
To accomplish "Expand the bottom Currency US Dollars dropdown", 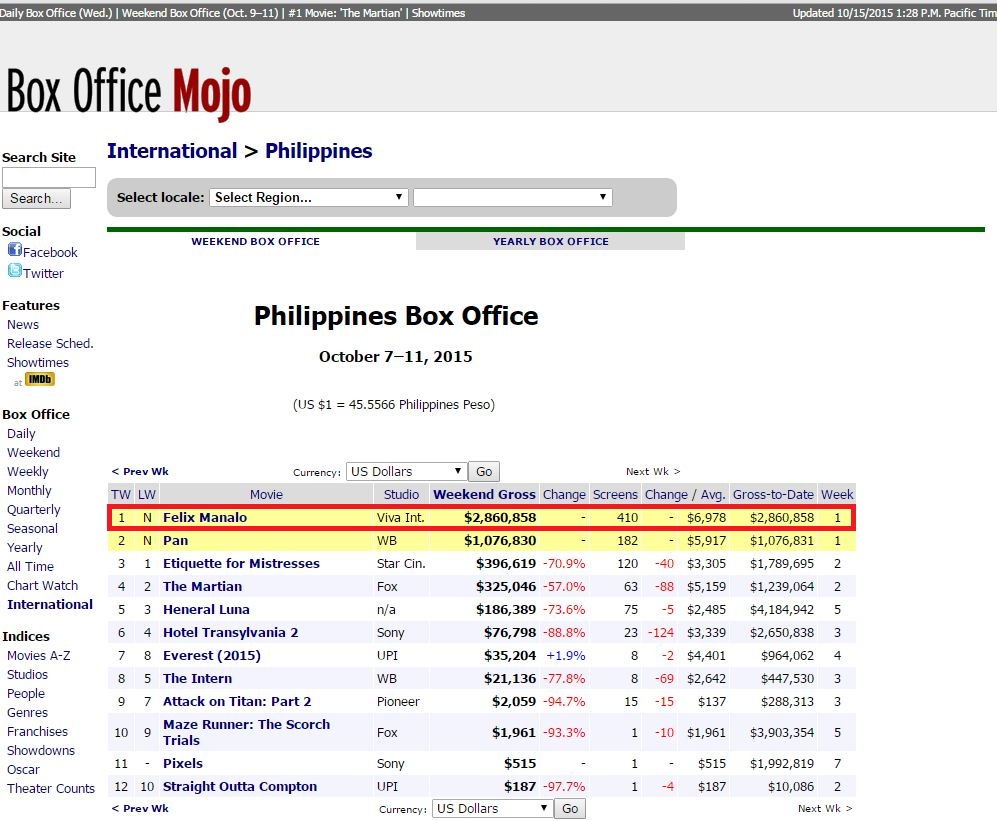I will 493,808.
